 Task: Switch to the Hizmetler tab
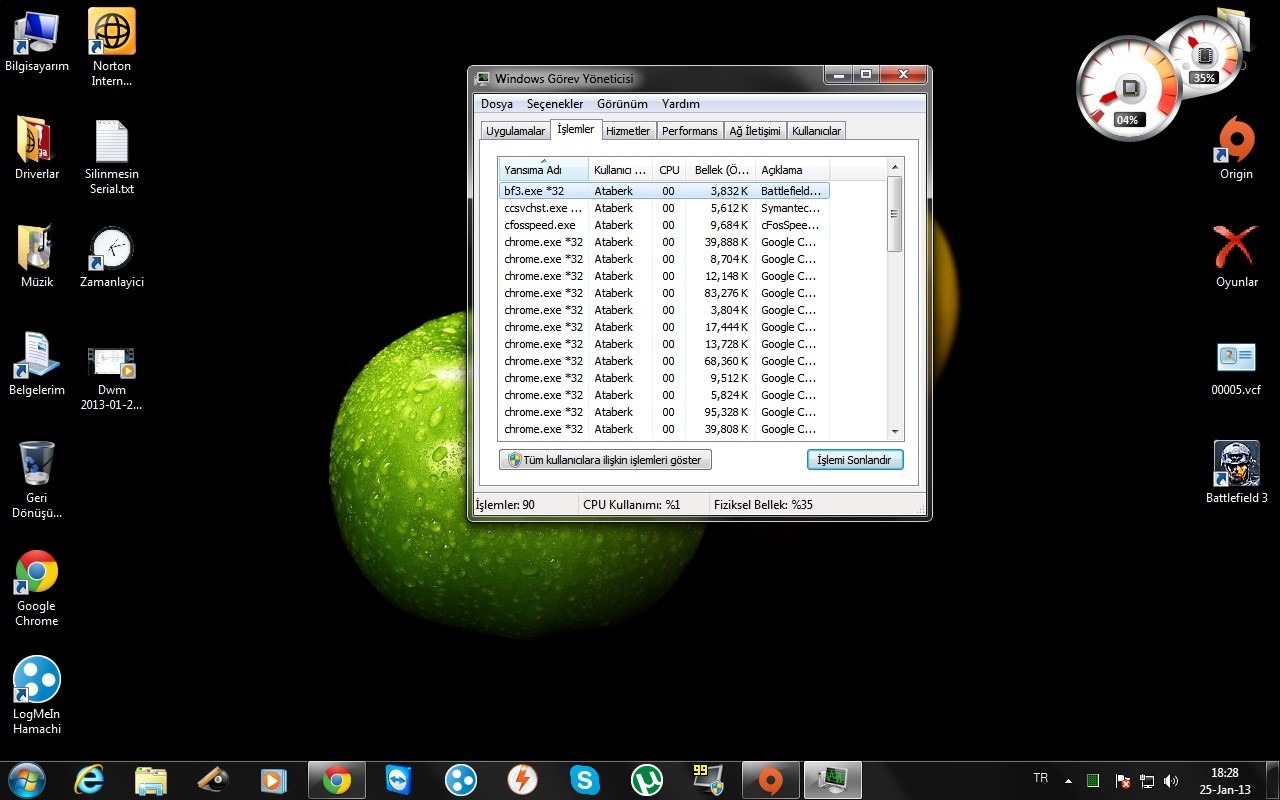[x=628, y=131]
